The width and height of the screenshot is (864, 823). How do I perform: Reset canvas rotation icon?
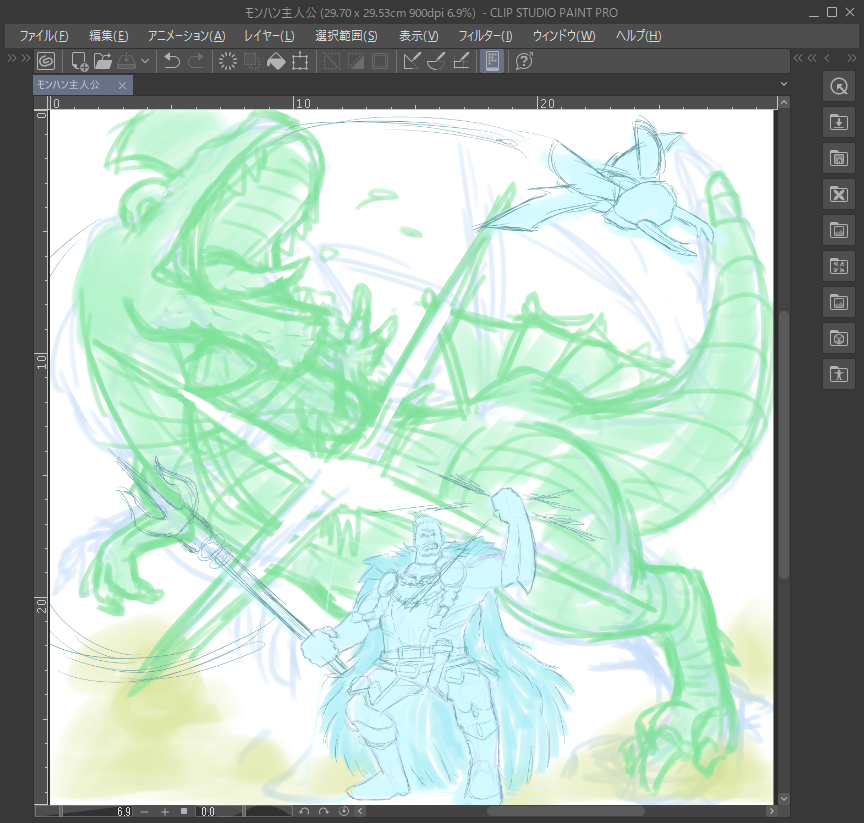(344, 811)
